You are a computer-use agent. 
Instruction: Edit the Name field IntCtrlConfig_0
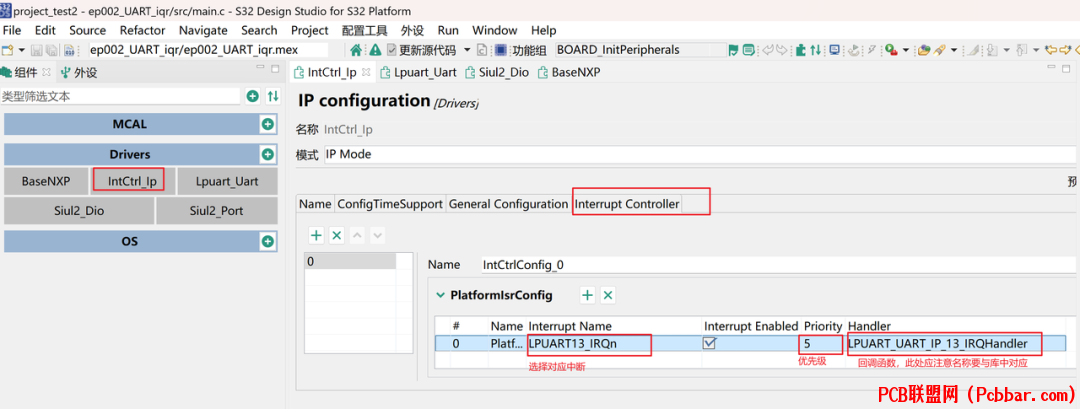[x=778, y=265]
